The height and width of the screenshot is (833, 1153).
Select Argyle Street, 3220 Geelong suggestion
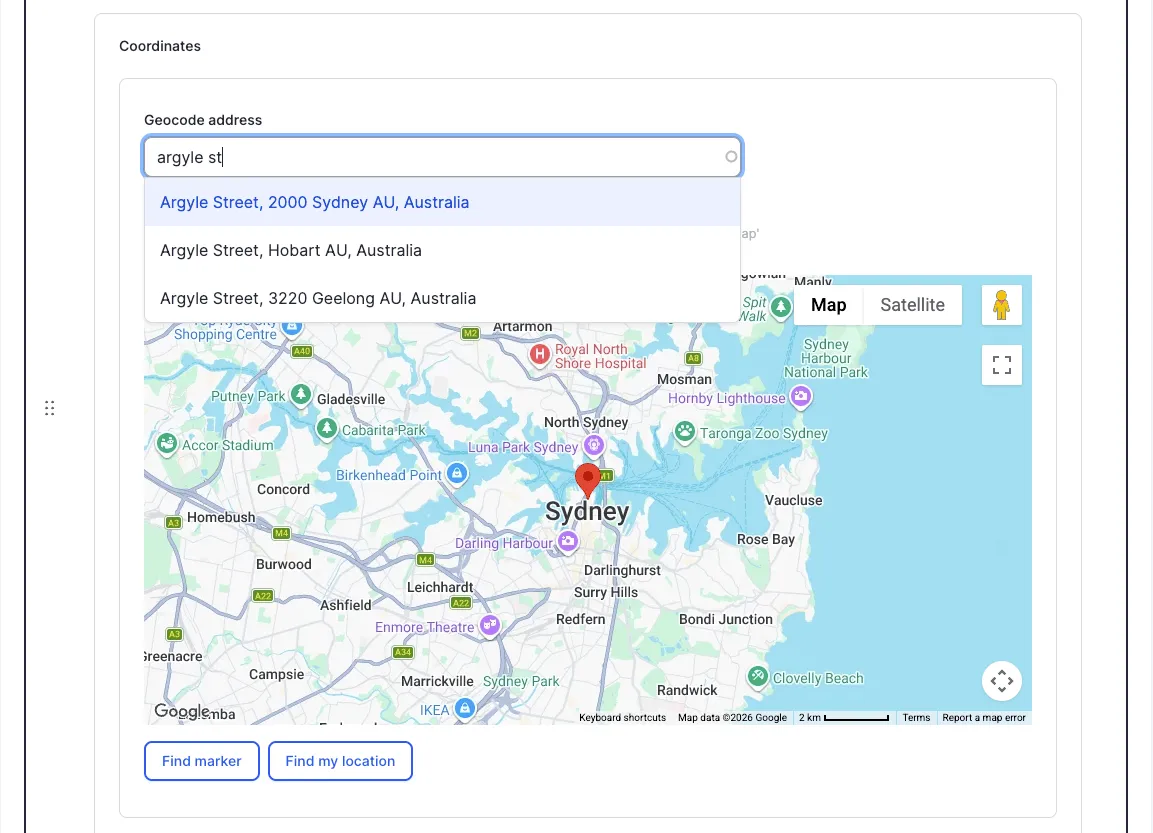(x=443, y=298)
